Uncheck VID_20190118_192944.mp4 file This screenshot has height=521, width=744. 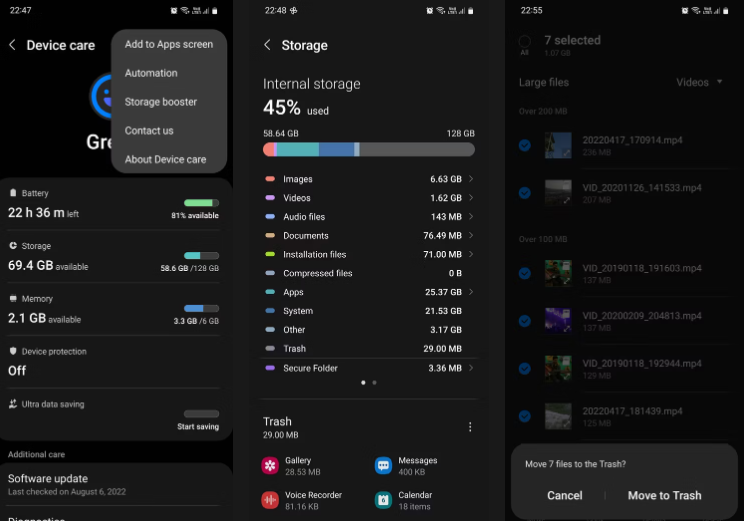(x=524, y=368)
